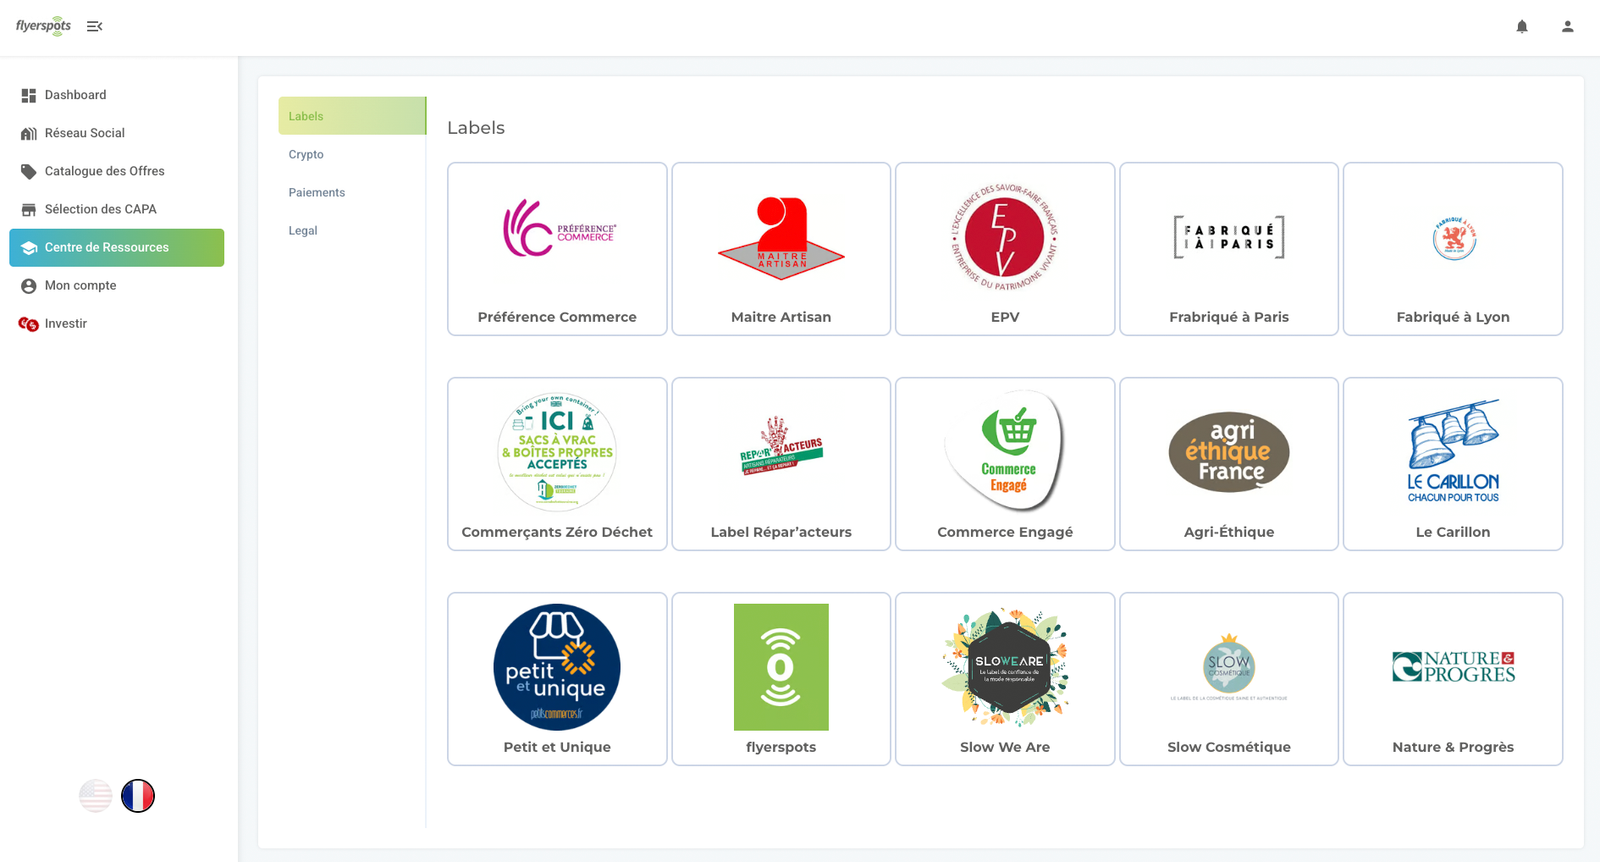This screenshot has height=862, width=1600.
Task: Click the Nature & Progrès logo
Action: click(x=1453, y=667)
